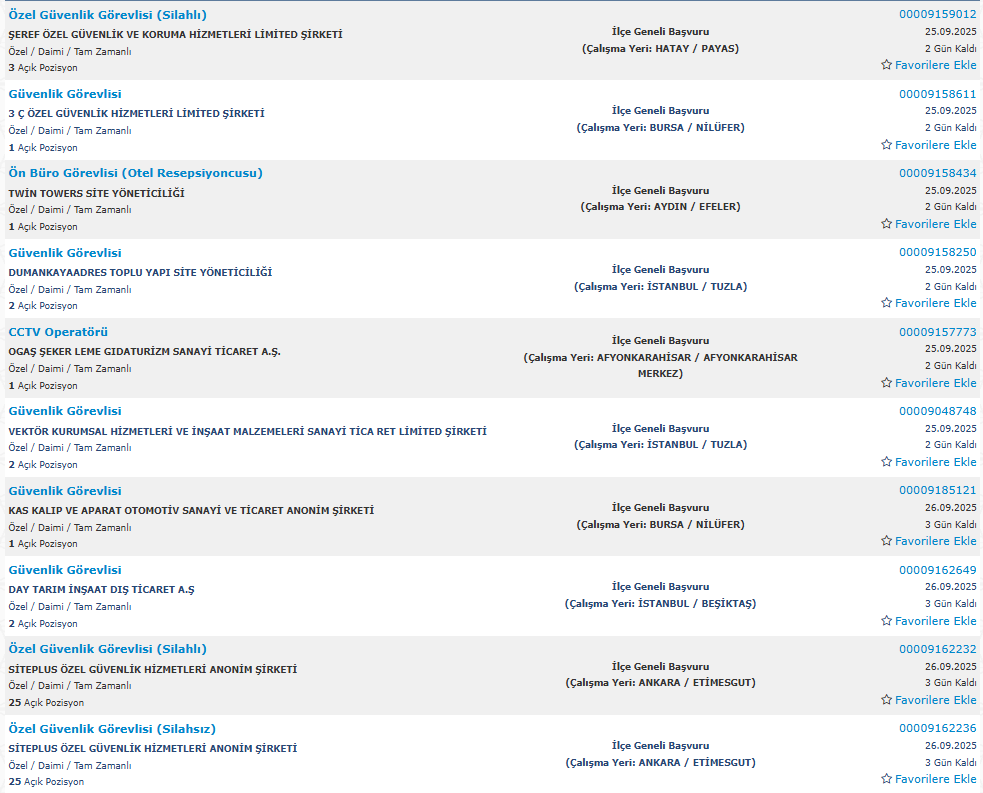Open the CCTV Operatörü job posting
Viewport: 983px width, 793px height.
pos(58,332)
